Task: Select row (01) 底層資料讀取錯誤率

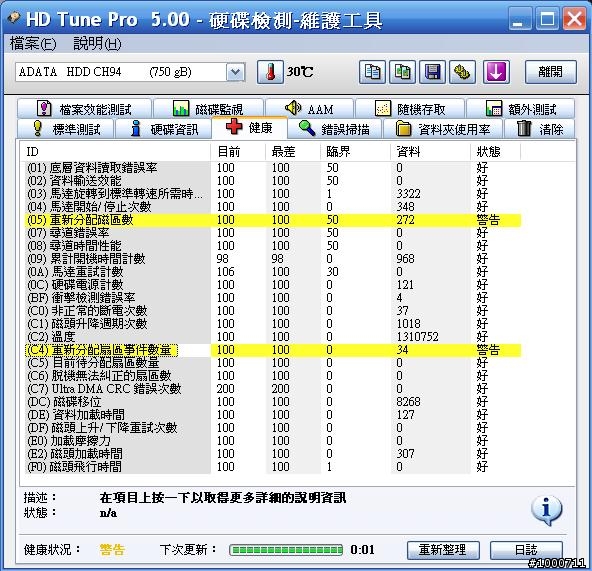Action: [x=273, y=168]
